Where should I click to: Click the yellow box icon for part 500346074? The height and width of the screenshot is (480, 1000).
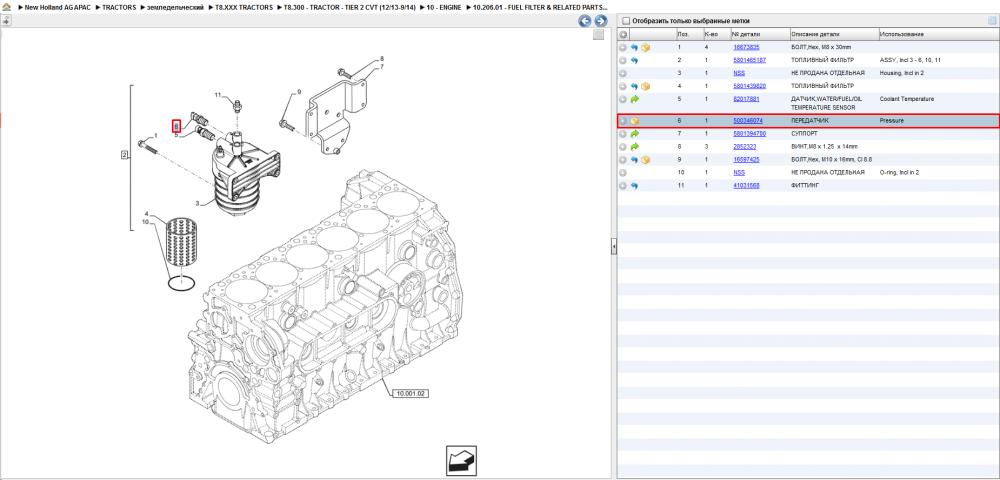click(x=635, y=120)
